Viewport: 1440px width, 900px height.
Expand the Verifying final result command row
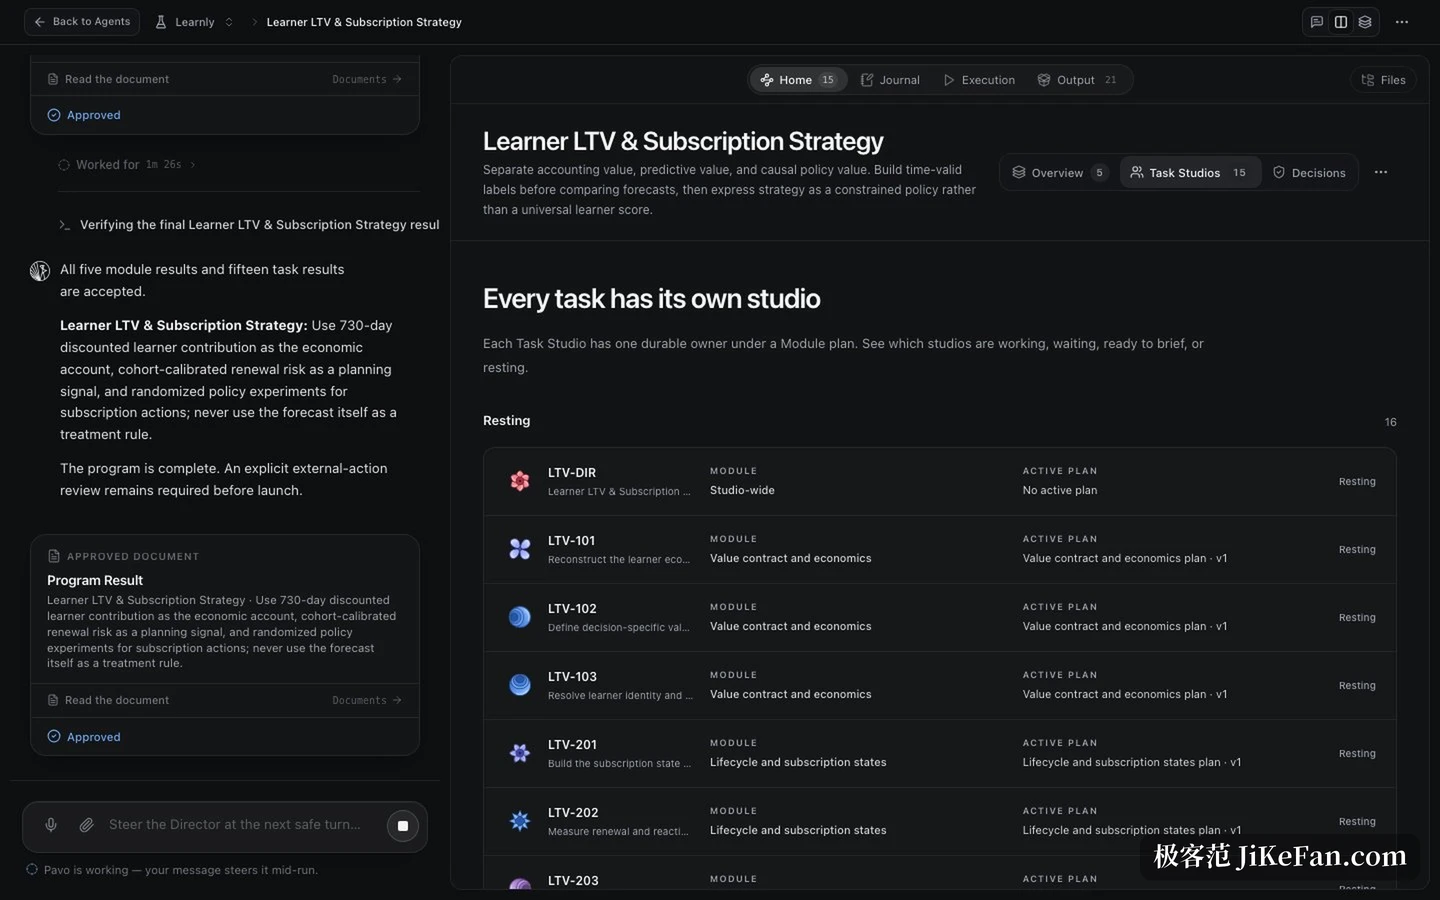pos(249,225)
